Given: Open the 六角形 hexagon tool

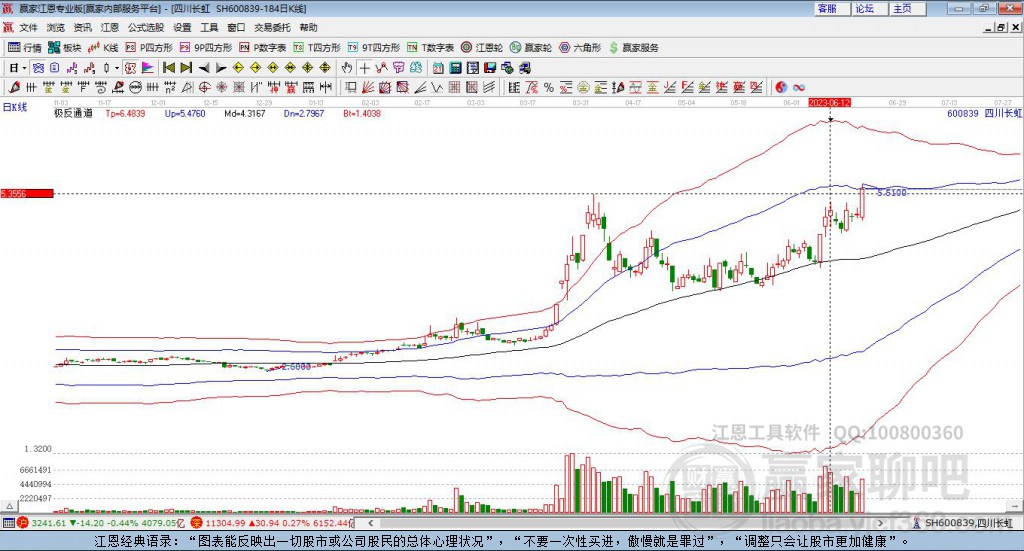Looking at the screenshot, I should [579, 47].
